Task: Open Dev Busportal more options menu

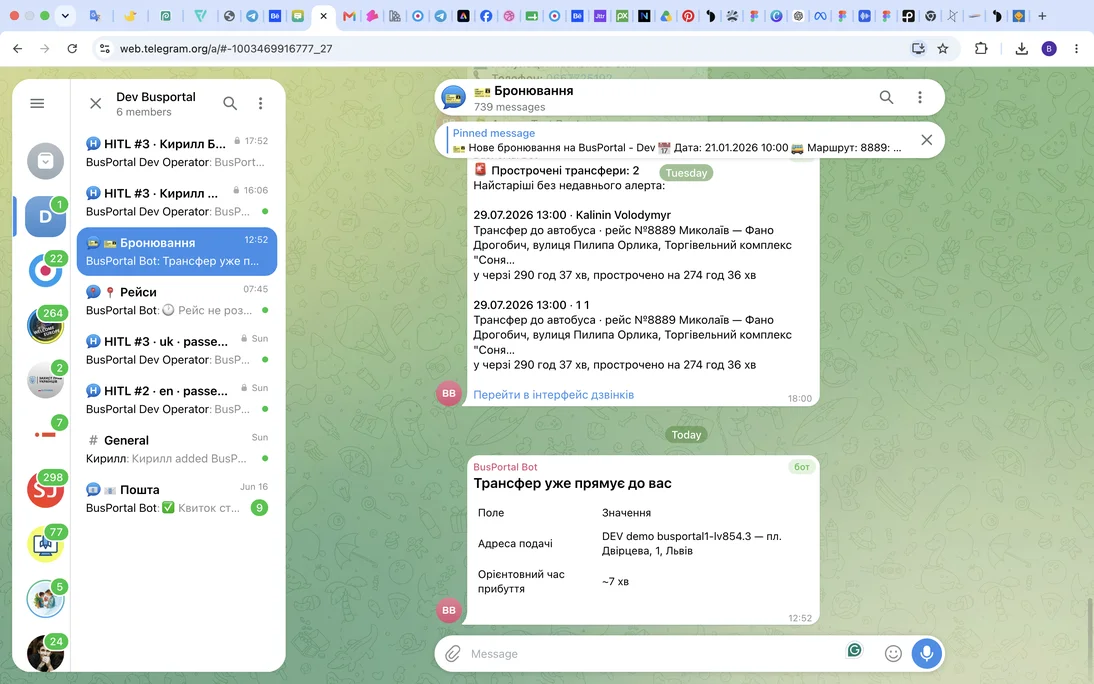Action: pyautogui.click(x=260, y=103)
